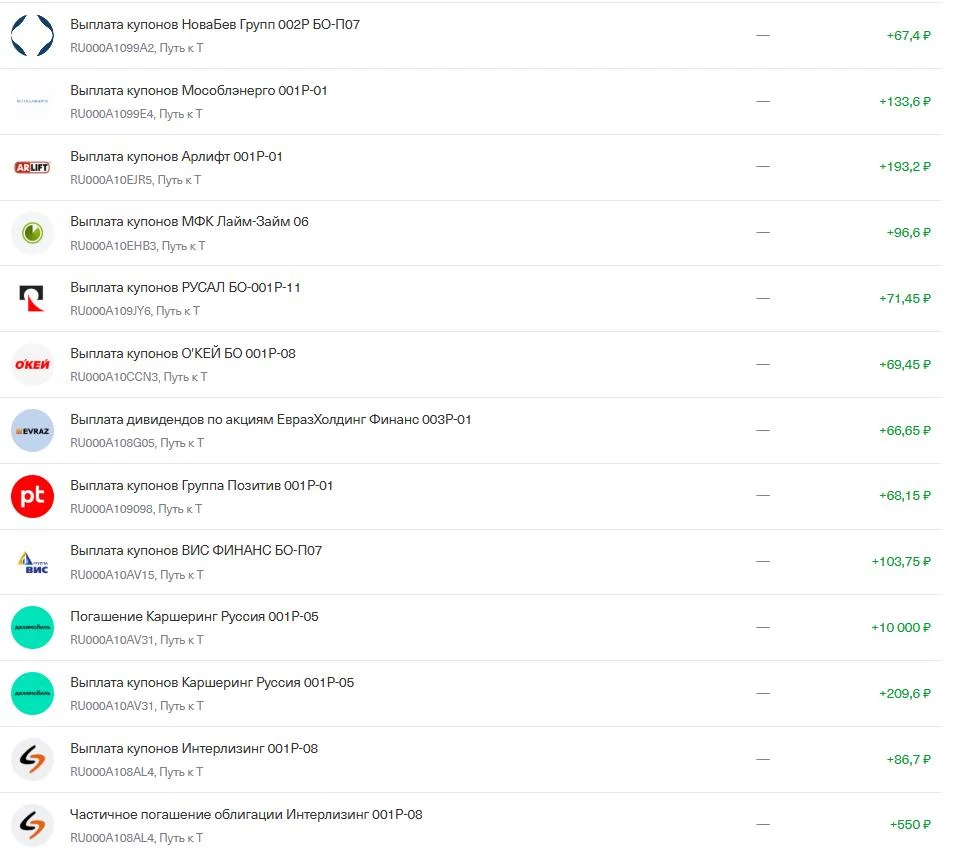Click the Интерлизинг logo in Частичное погашение row
The height and width of the screenshot is (858, 956).
(x=32, y=825)
